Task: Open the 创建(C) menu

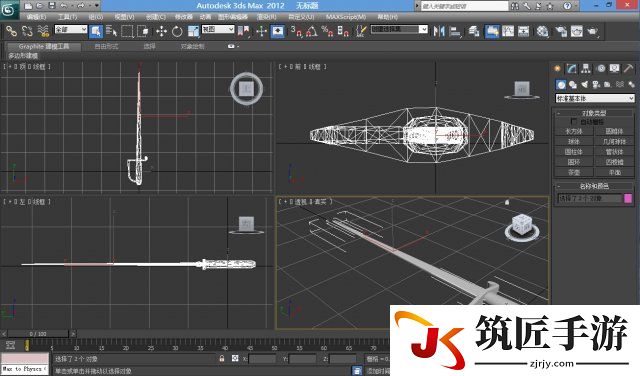Action: click(156, 17)
